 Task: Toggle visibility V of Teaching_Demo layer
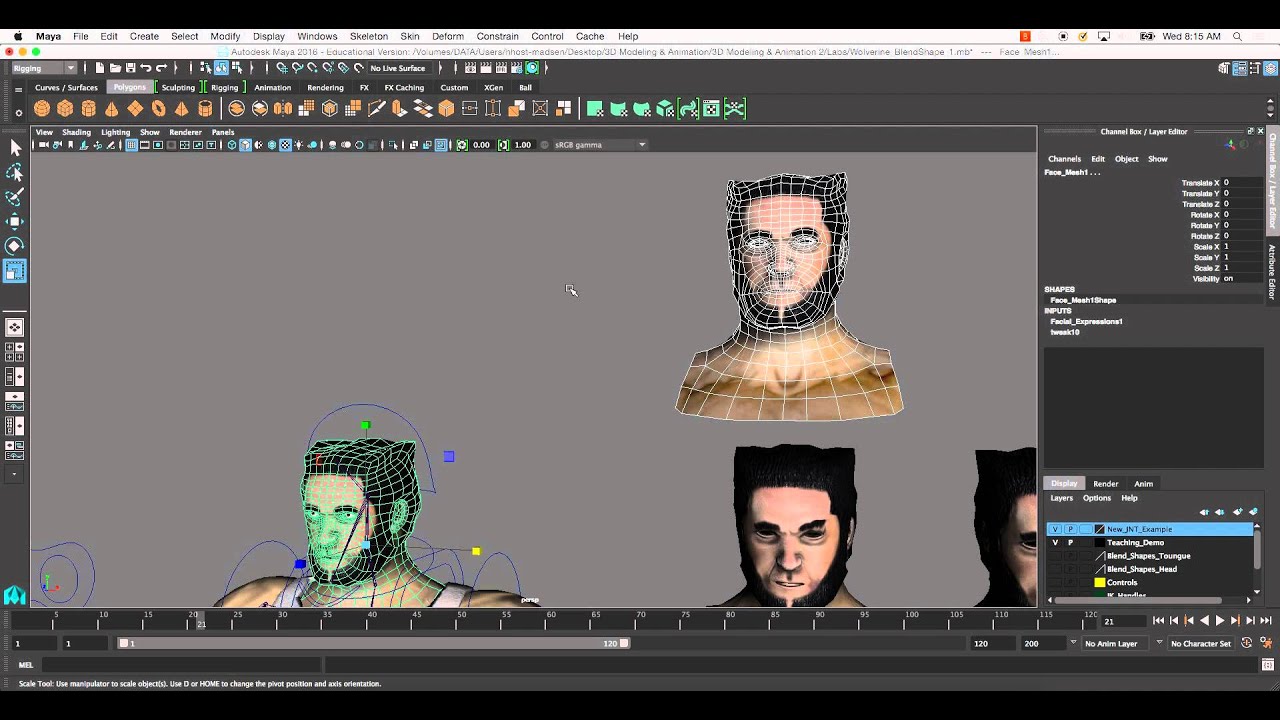point(1054,542)
